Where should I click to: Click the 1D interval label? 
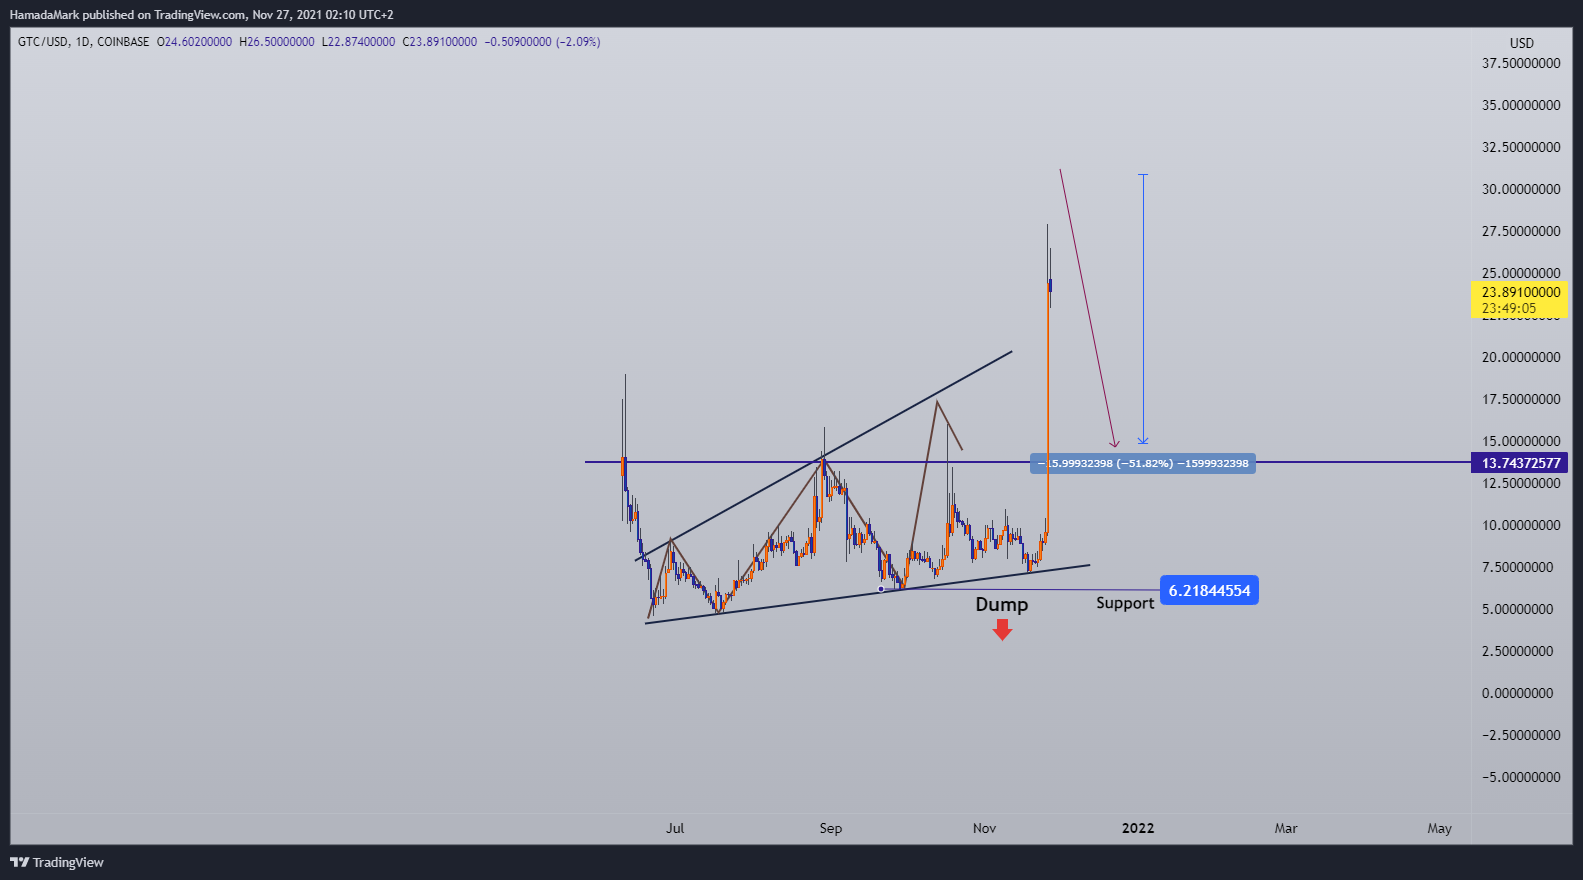pos(83,42)
